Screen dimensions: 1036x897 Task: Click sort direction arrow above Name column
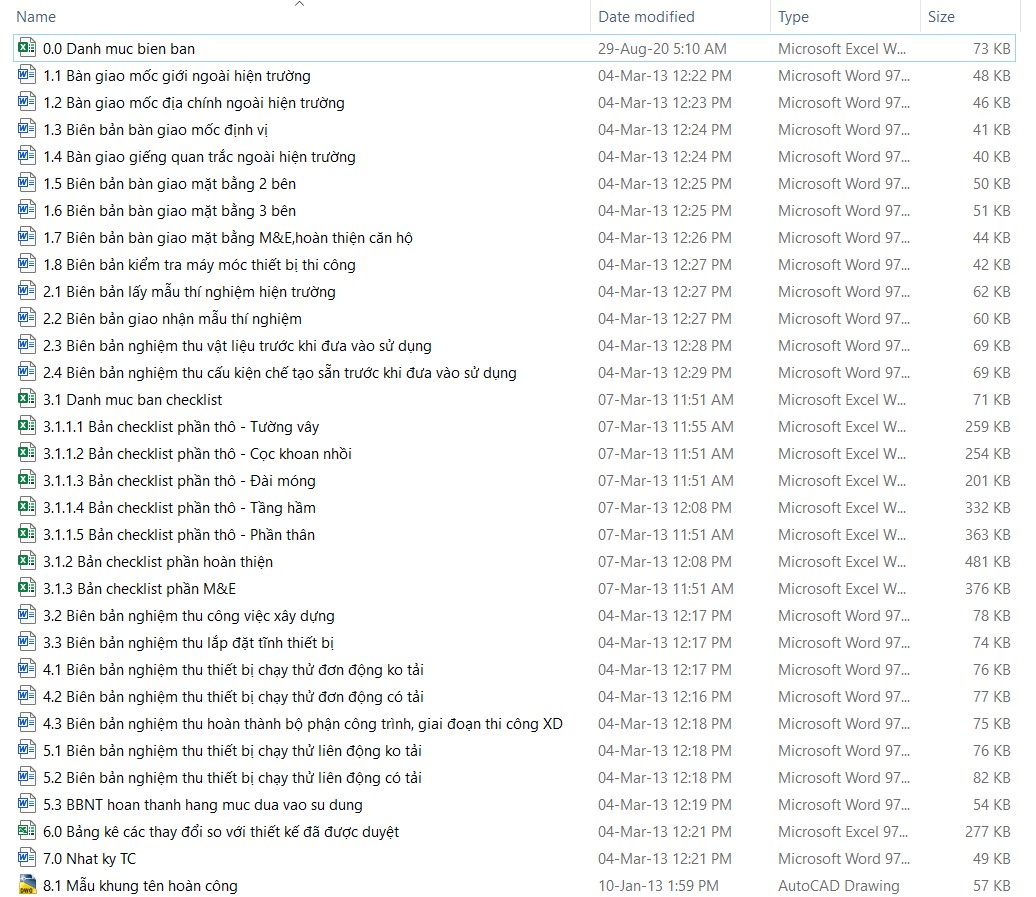298,4
